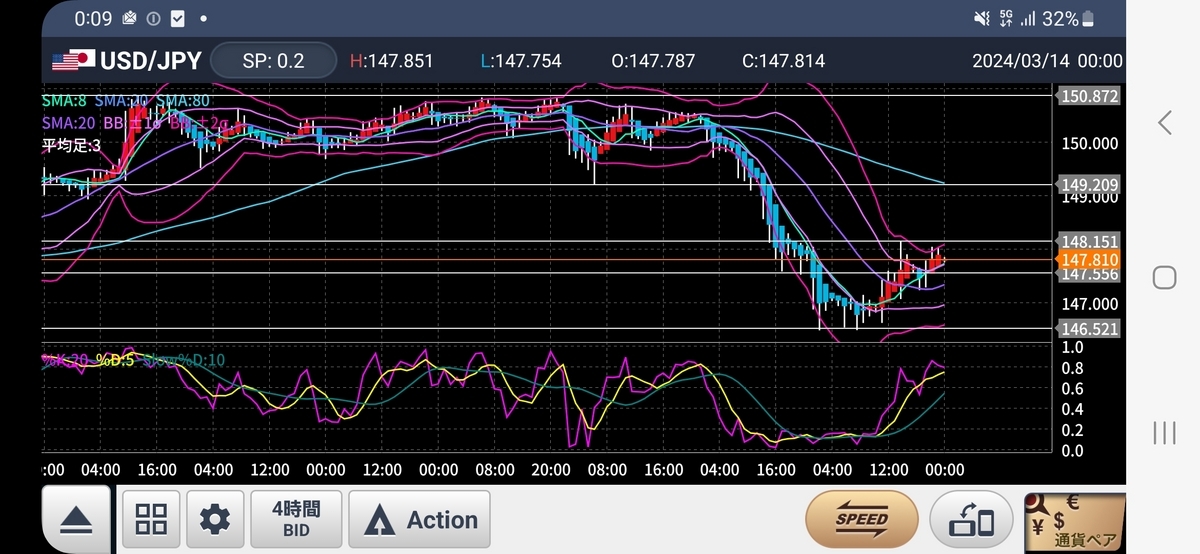This screenshot has height=554, width=1200.
Task: Tap the 0:09 clock in status bar
Action: 93,18
